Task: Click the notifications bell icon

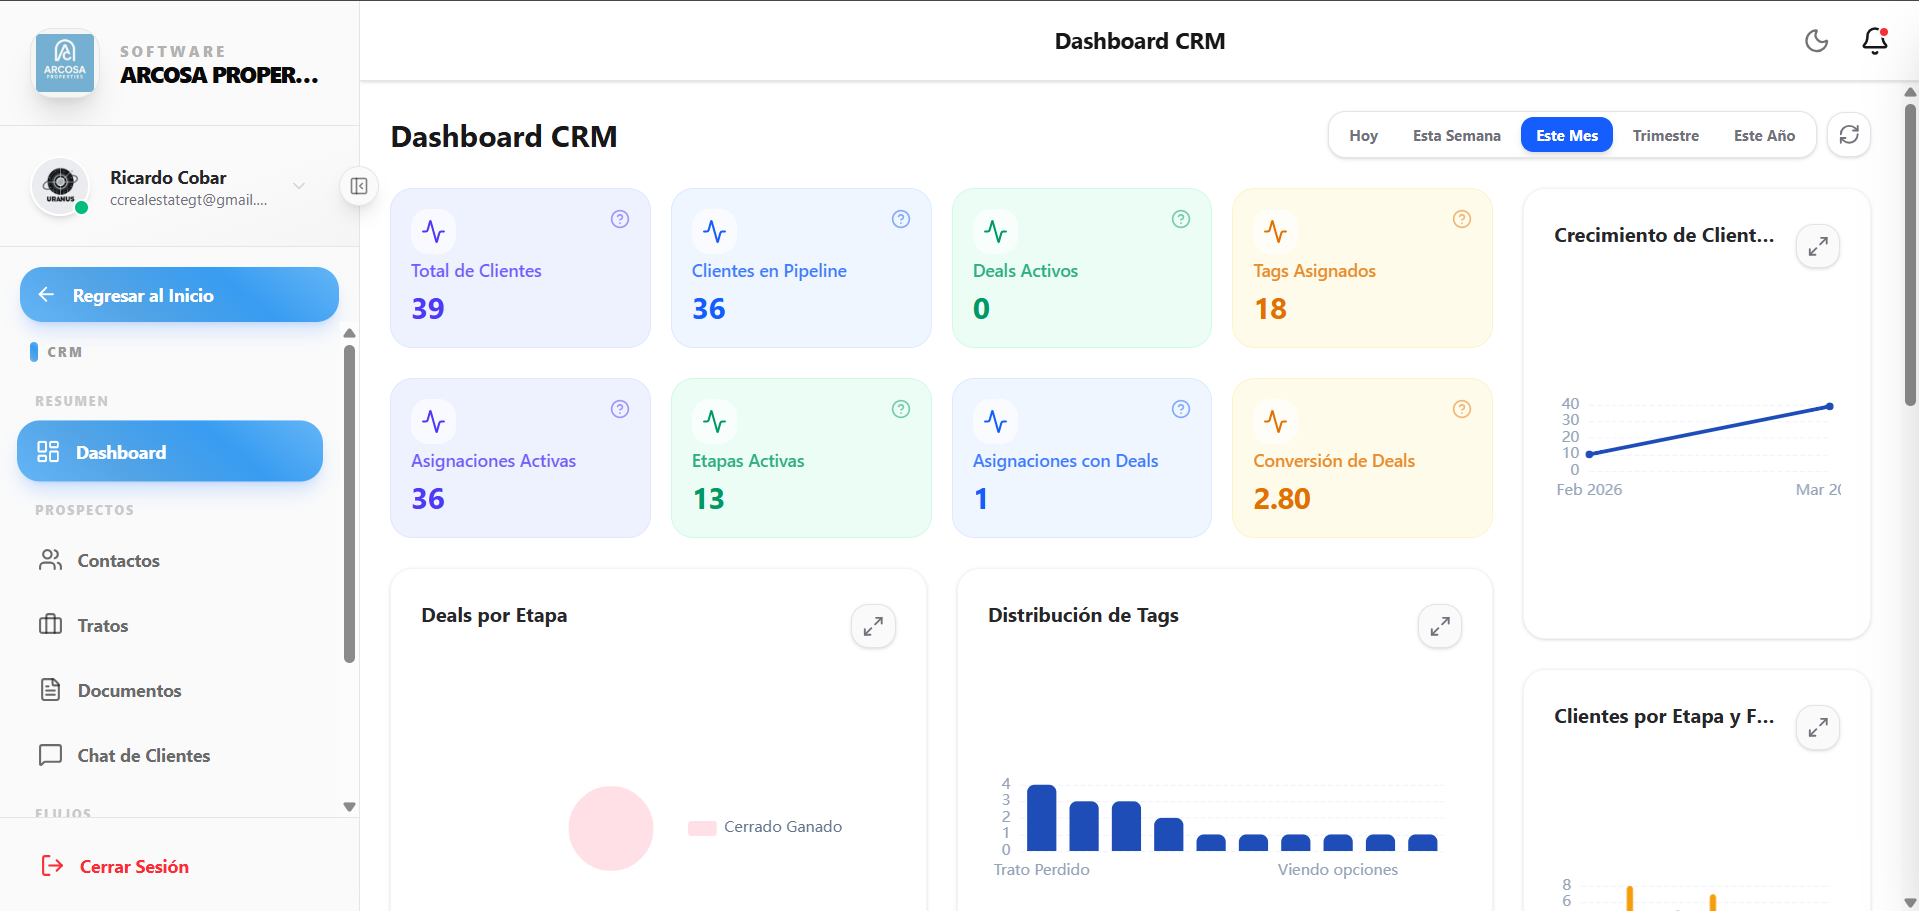Action: click(1874, 41)
